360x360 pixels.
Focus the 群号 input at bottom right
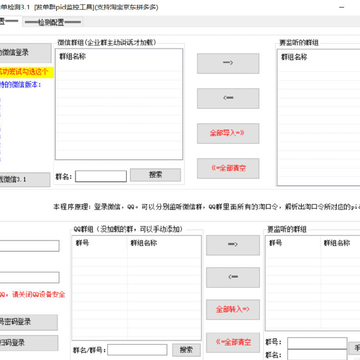[317, 343]
